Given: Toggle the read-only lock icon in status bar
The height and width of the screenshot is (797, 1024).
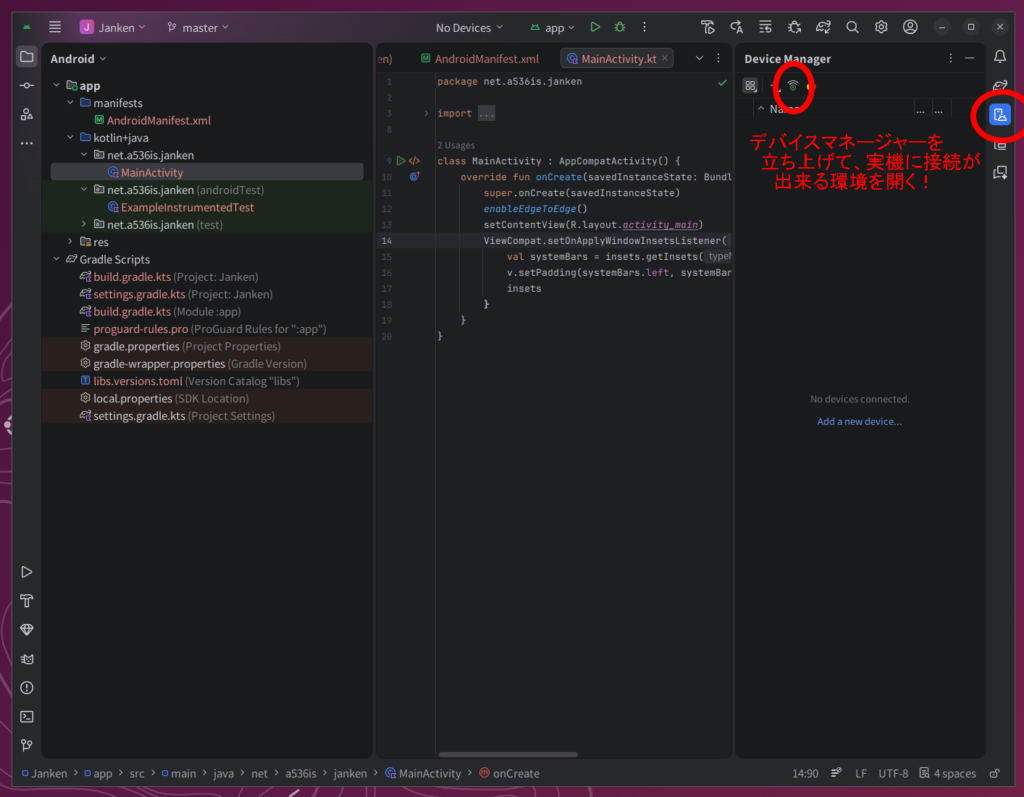Looking at the screenshot, I should coord(994,773).
